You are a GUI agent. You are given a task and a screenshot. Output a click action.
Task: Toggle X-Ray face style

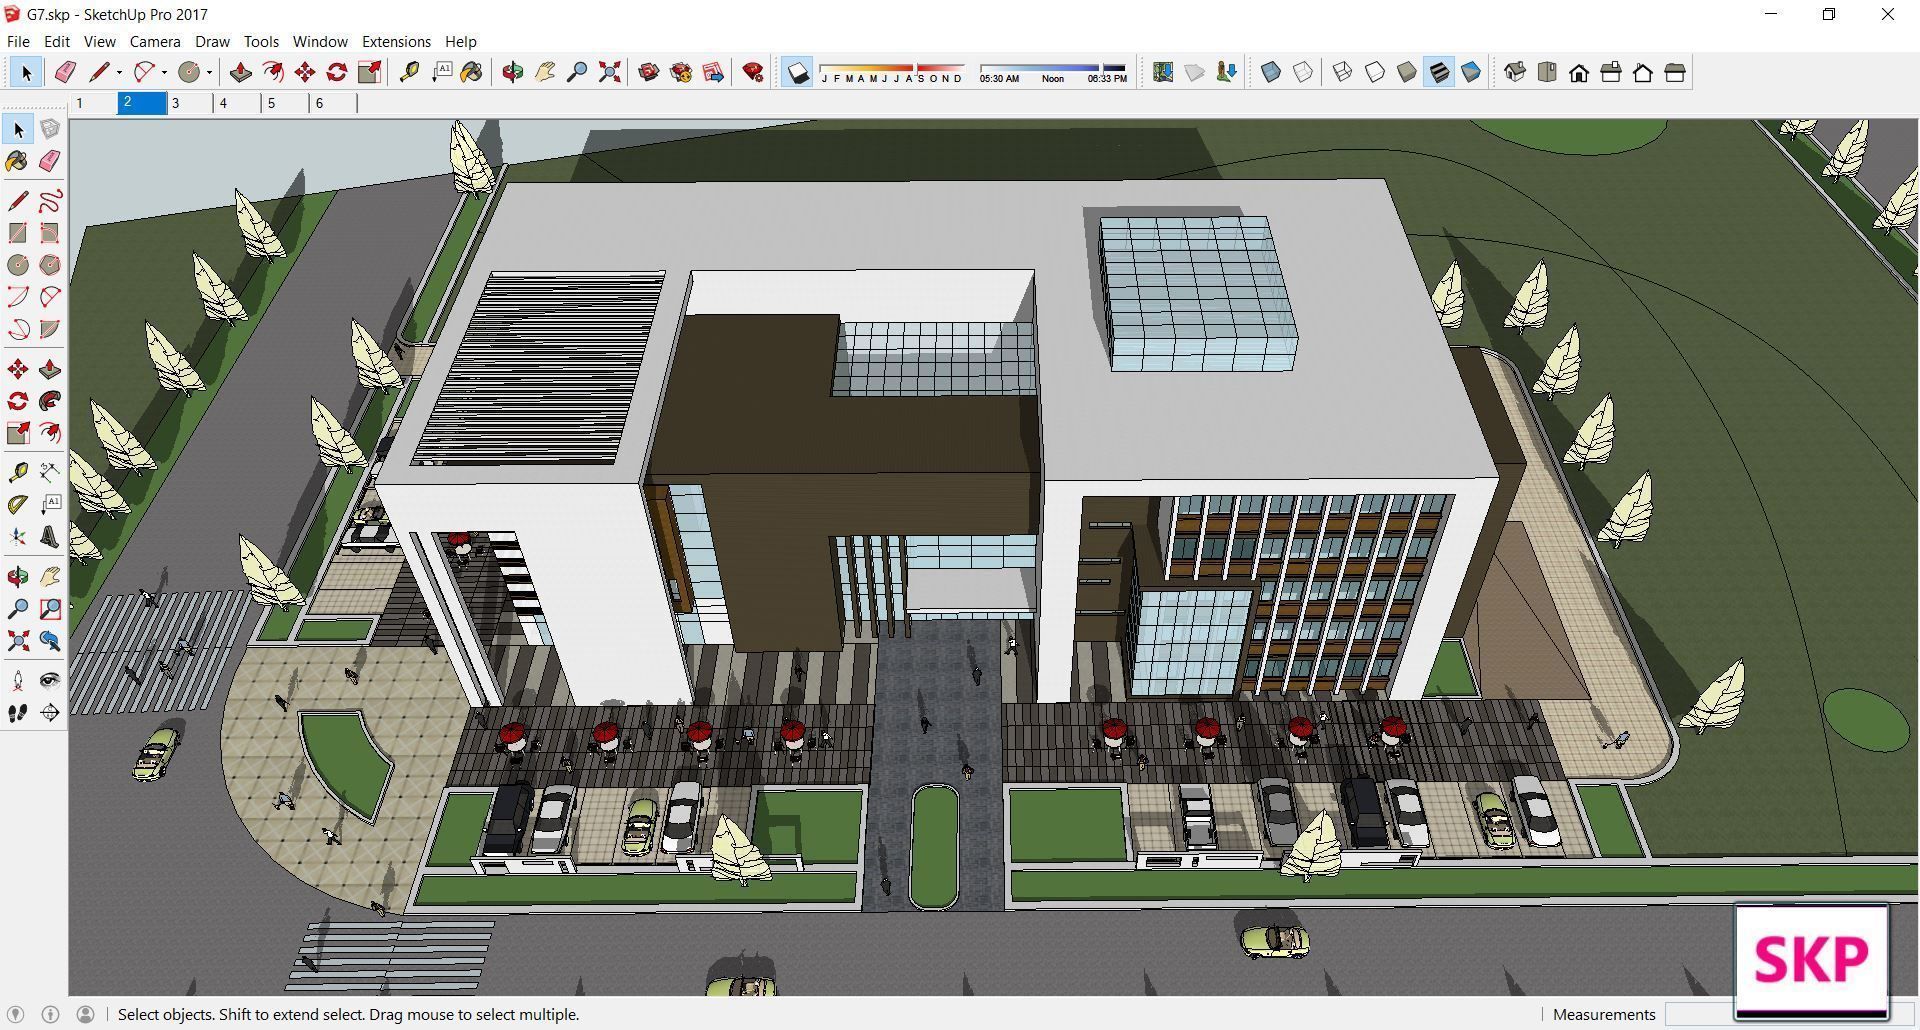point(1271,72)
